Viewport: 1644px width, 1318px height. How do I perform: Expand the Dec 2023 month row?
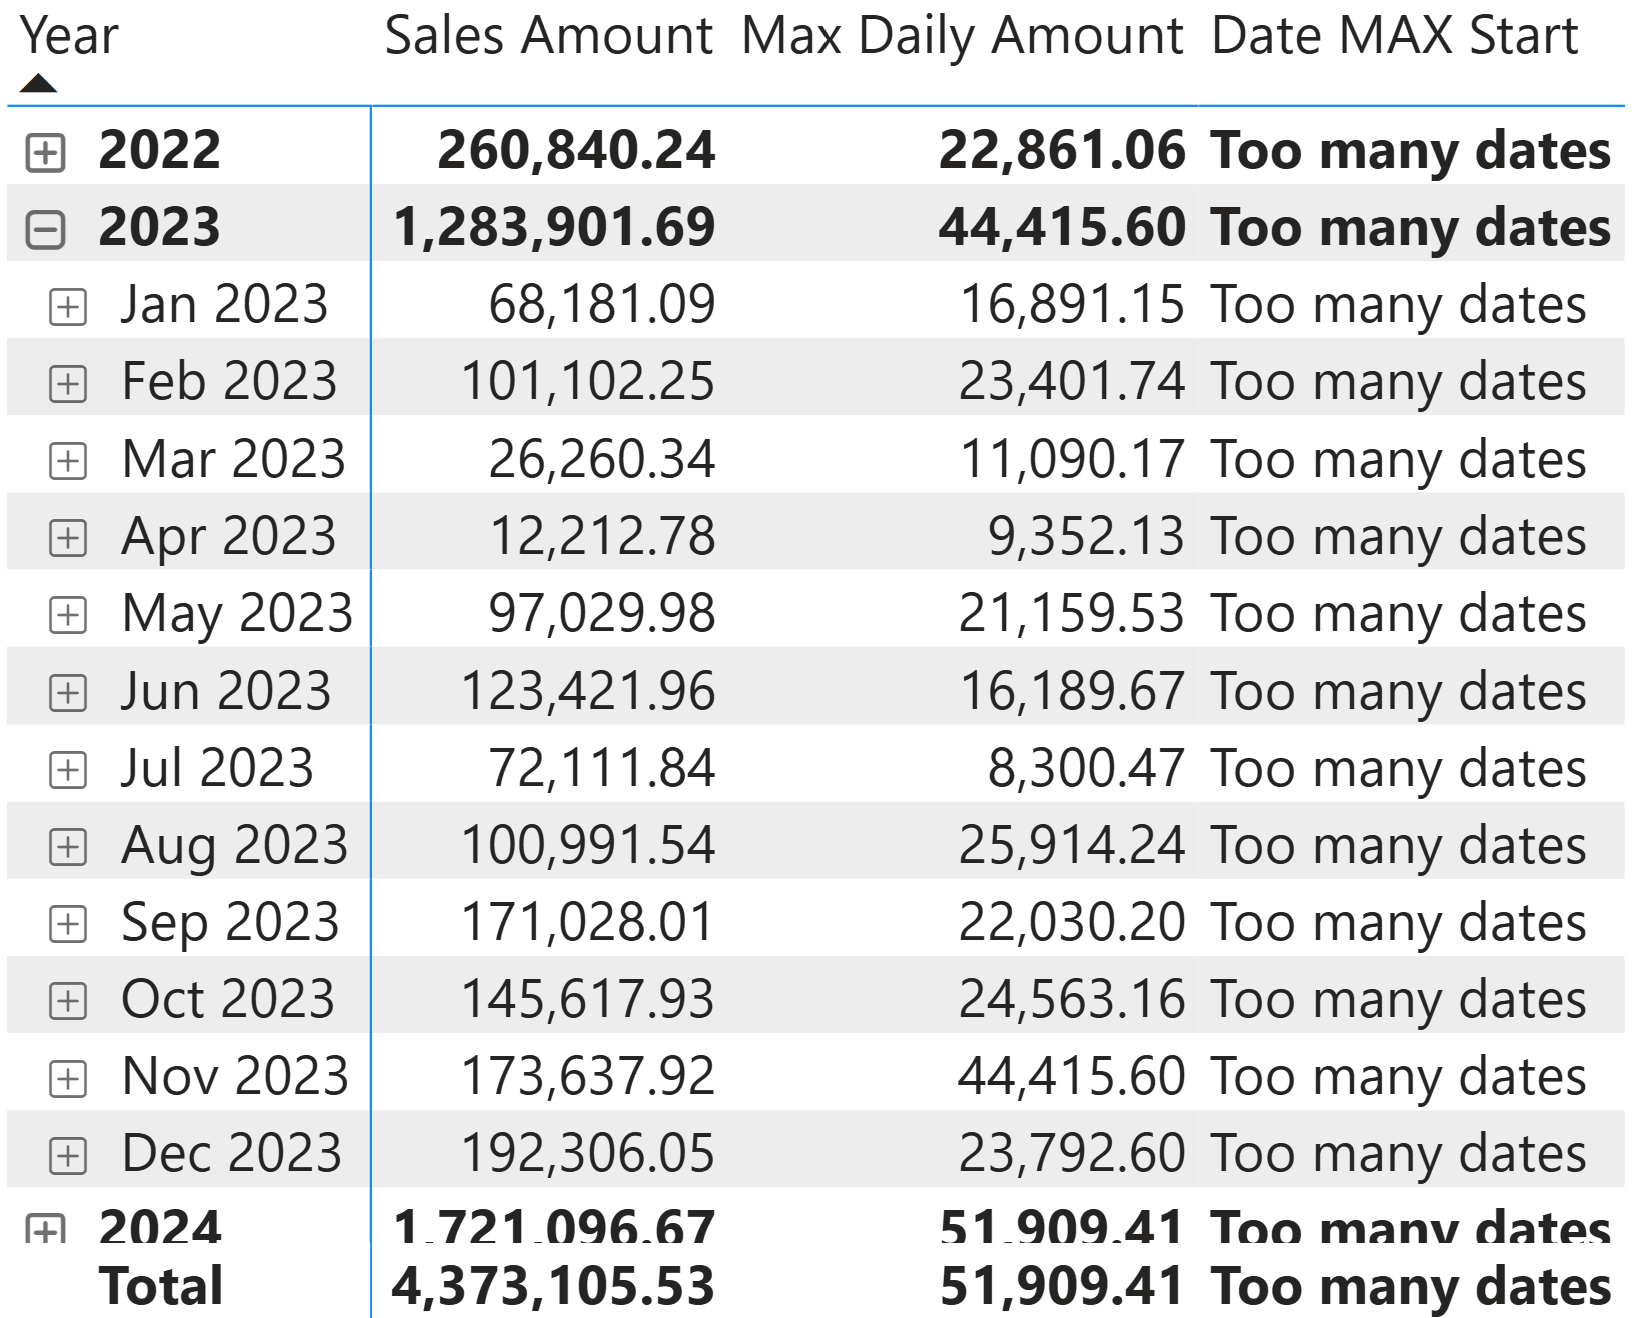point(68,1155)
